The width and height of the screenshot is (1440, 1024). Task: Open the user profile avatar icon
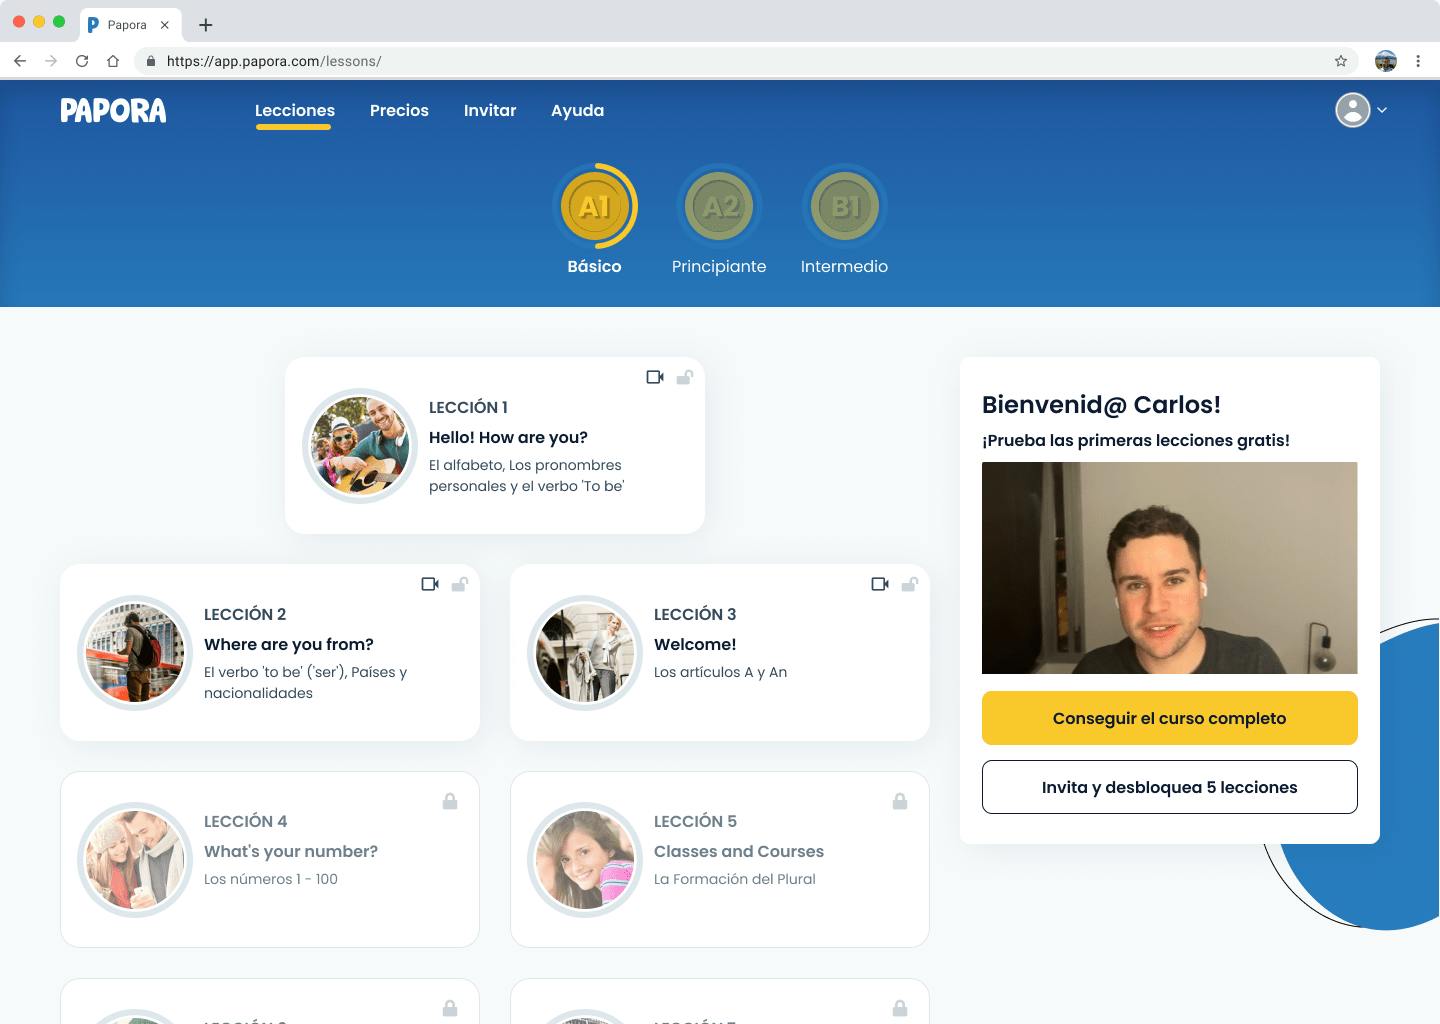(x=1352, y=110)
